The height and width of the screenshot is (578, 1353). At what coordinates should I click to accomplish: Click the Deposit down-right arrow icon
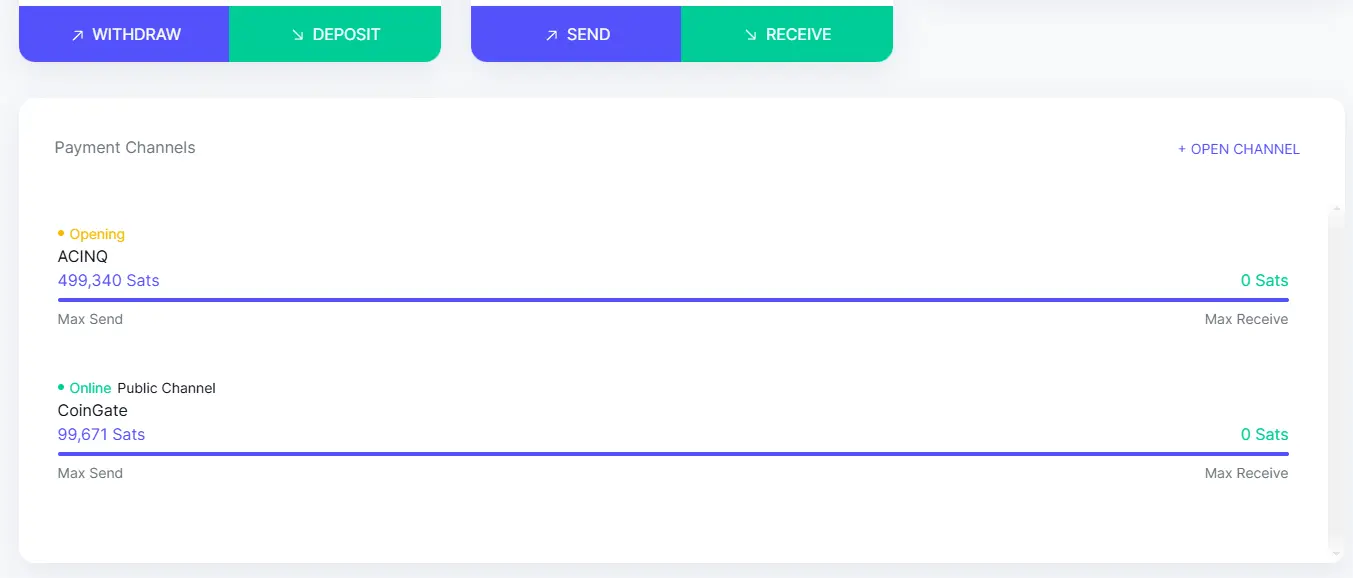[297, 35]
